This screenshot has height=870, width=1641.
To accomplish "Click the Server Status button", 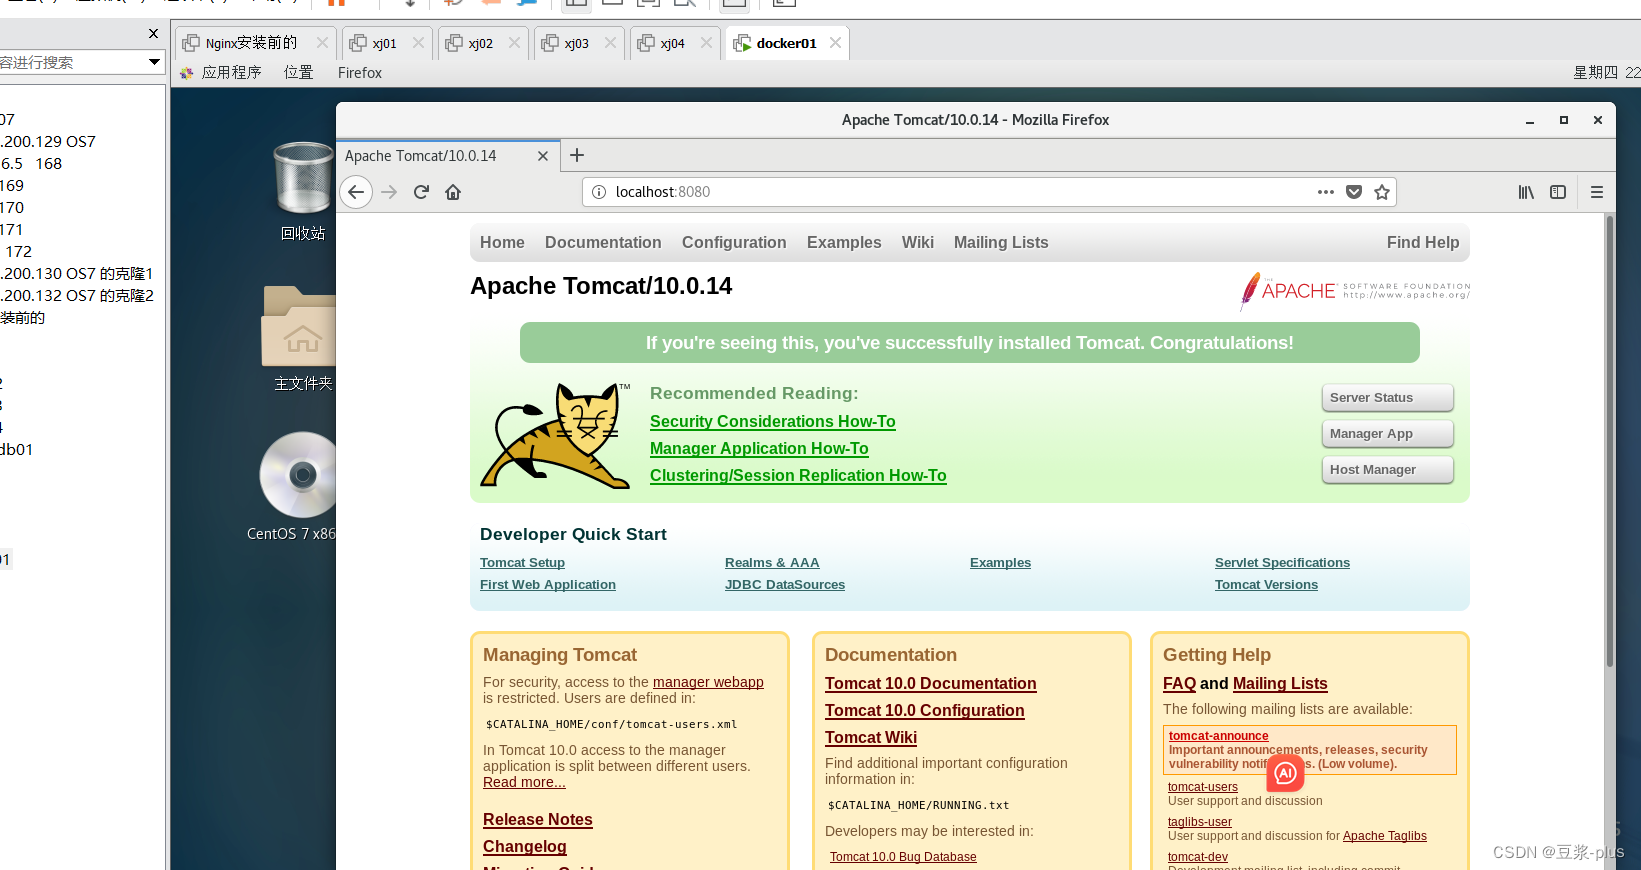I will pyautogui.click(x=1387, y=398).
